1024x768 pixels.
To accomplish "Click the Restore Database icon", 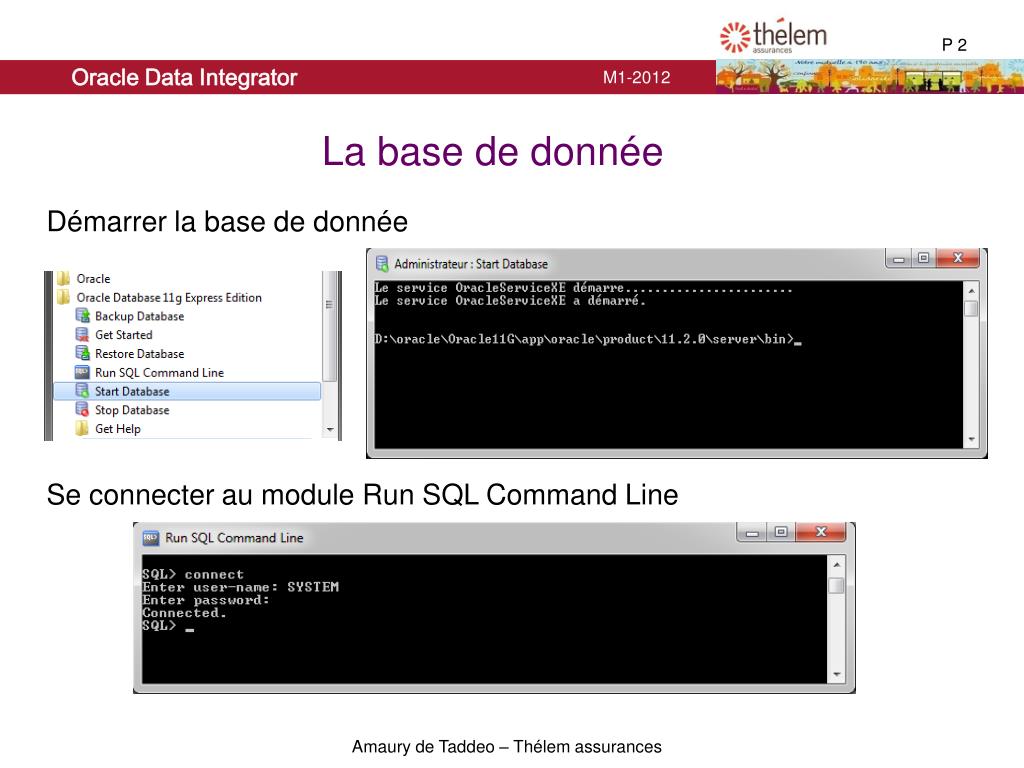I will click(82, 353).
